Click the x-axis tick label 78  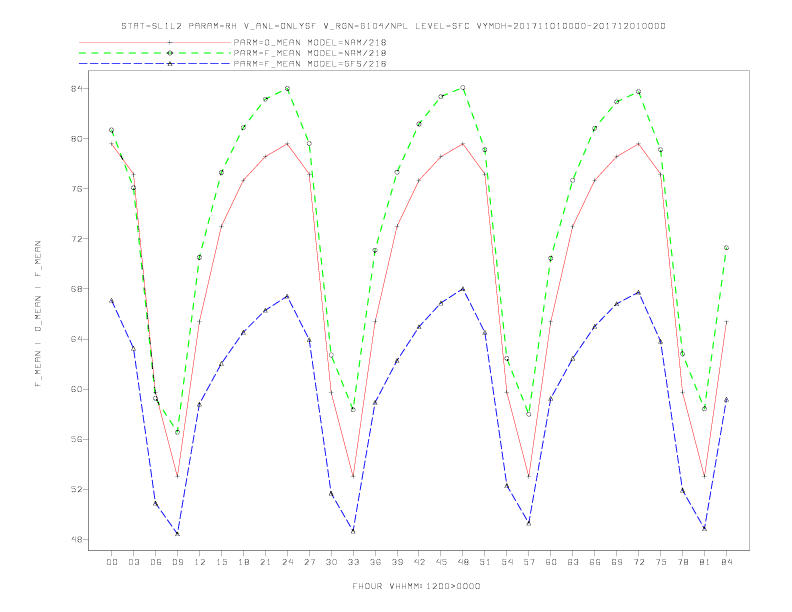682,562
